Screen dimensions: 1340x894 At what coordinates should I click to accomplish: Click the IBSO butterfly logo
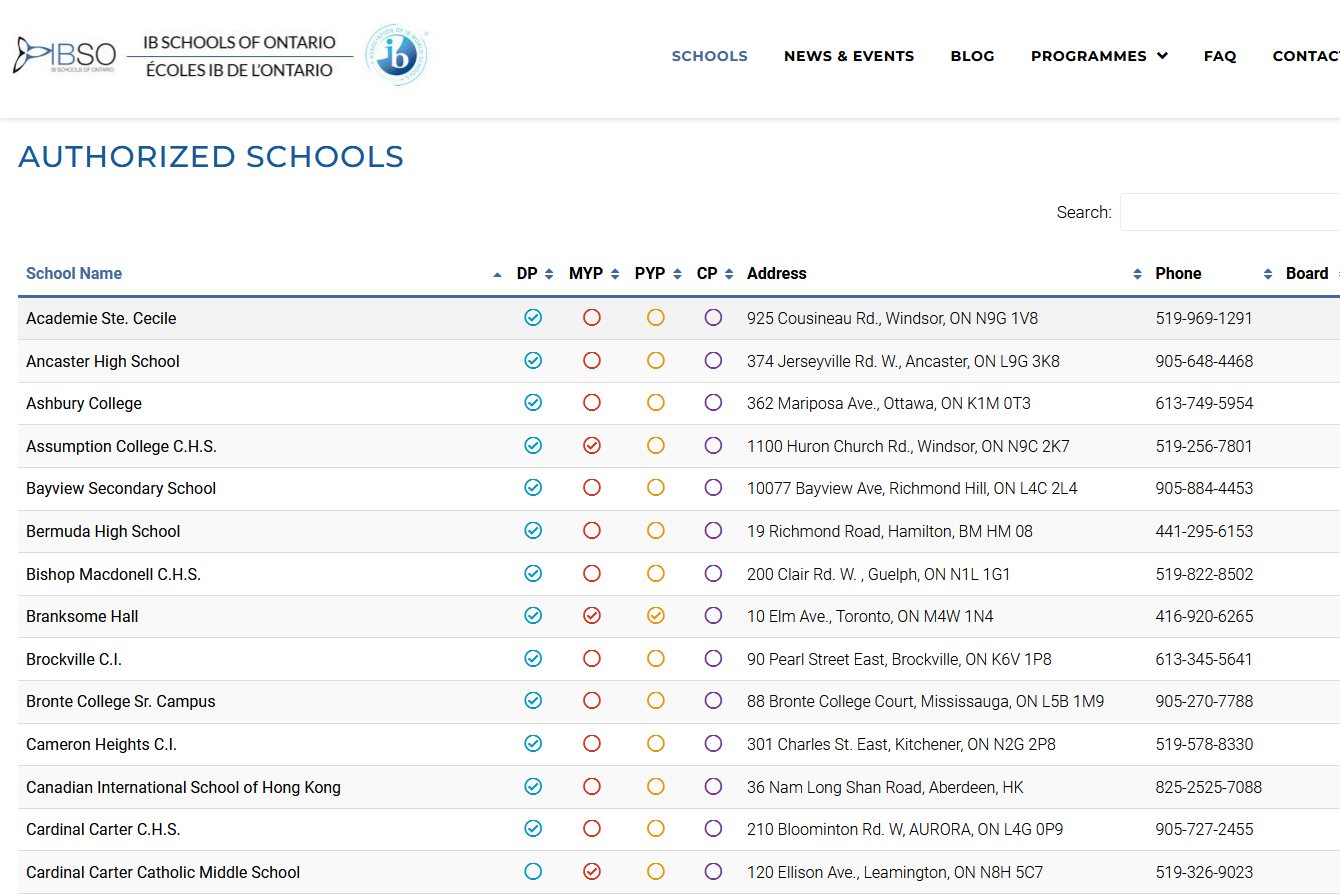[x=64, y=56]
